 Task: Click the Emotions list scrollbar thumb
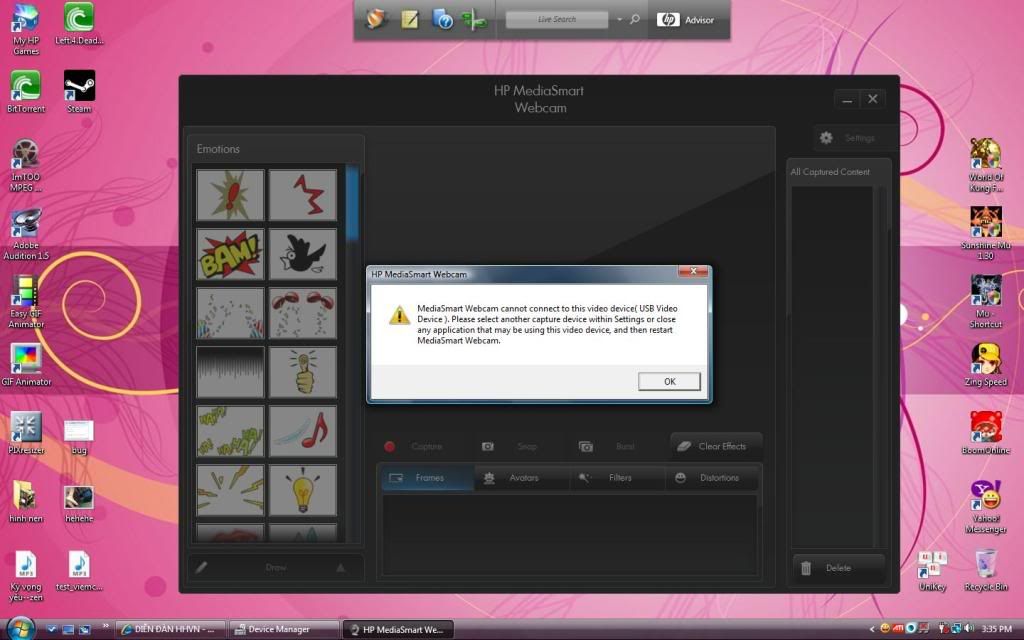coord(353,202)
